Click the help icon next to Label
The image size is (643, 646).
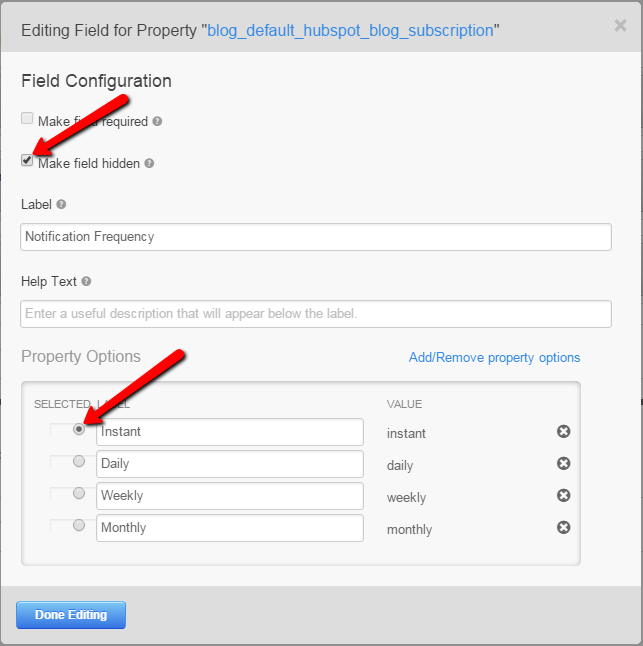[62, 205]
